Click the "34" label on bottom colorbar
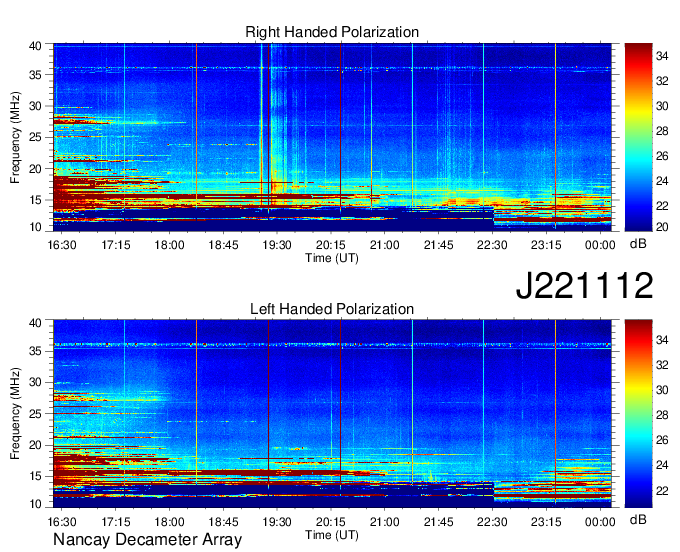This screenshot has width=680, height=552. coord(662,340)
